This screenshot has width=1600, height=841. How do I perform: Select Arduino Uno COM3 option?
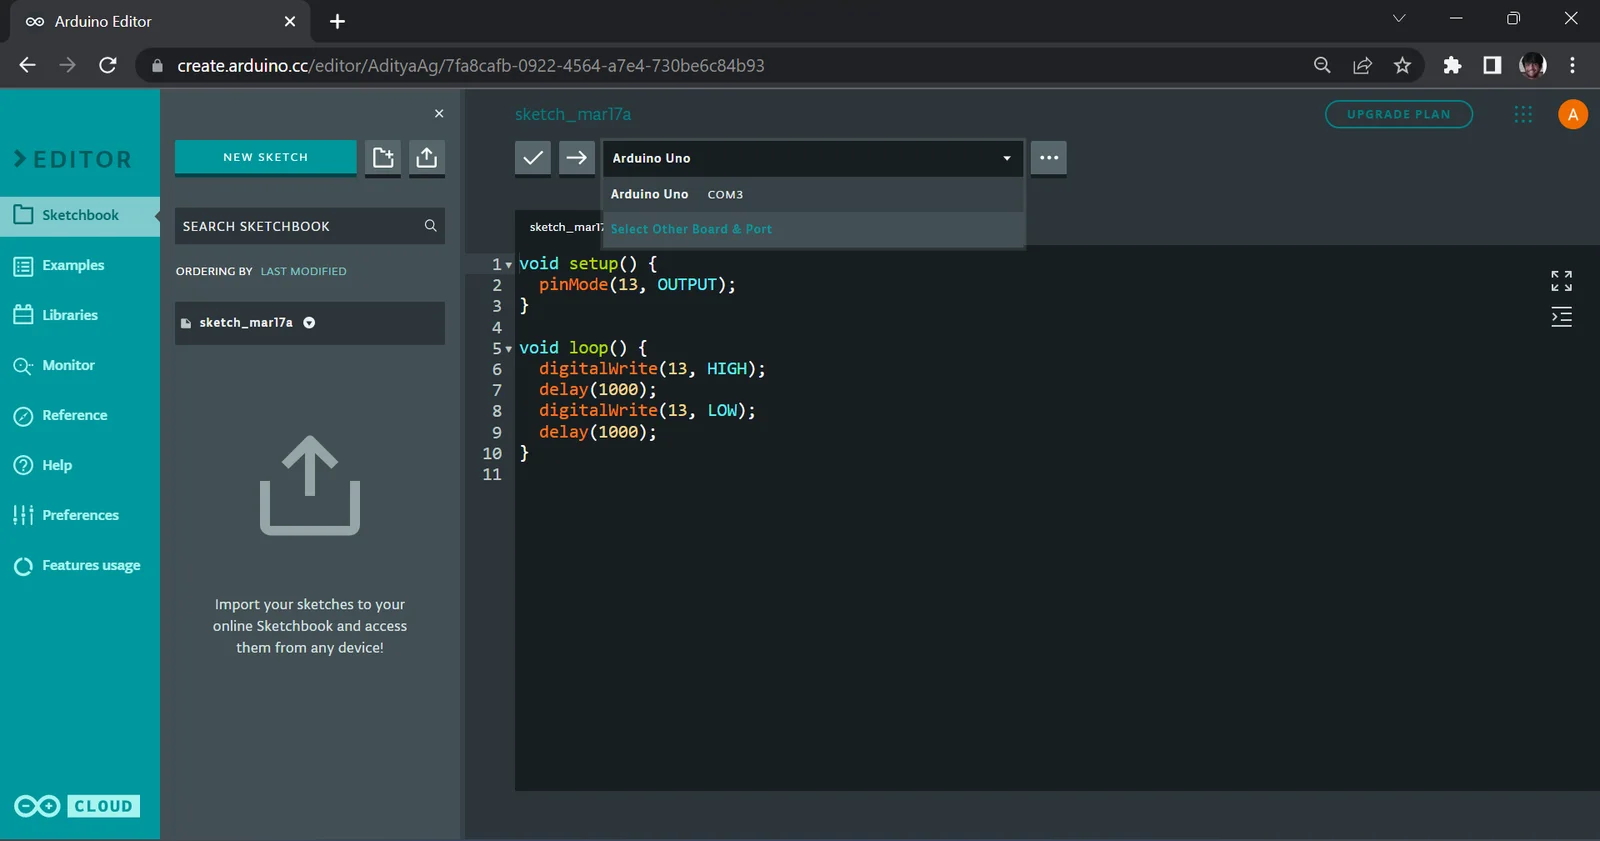813,194
